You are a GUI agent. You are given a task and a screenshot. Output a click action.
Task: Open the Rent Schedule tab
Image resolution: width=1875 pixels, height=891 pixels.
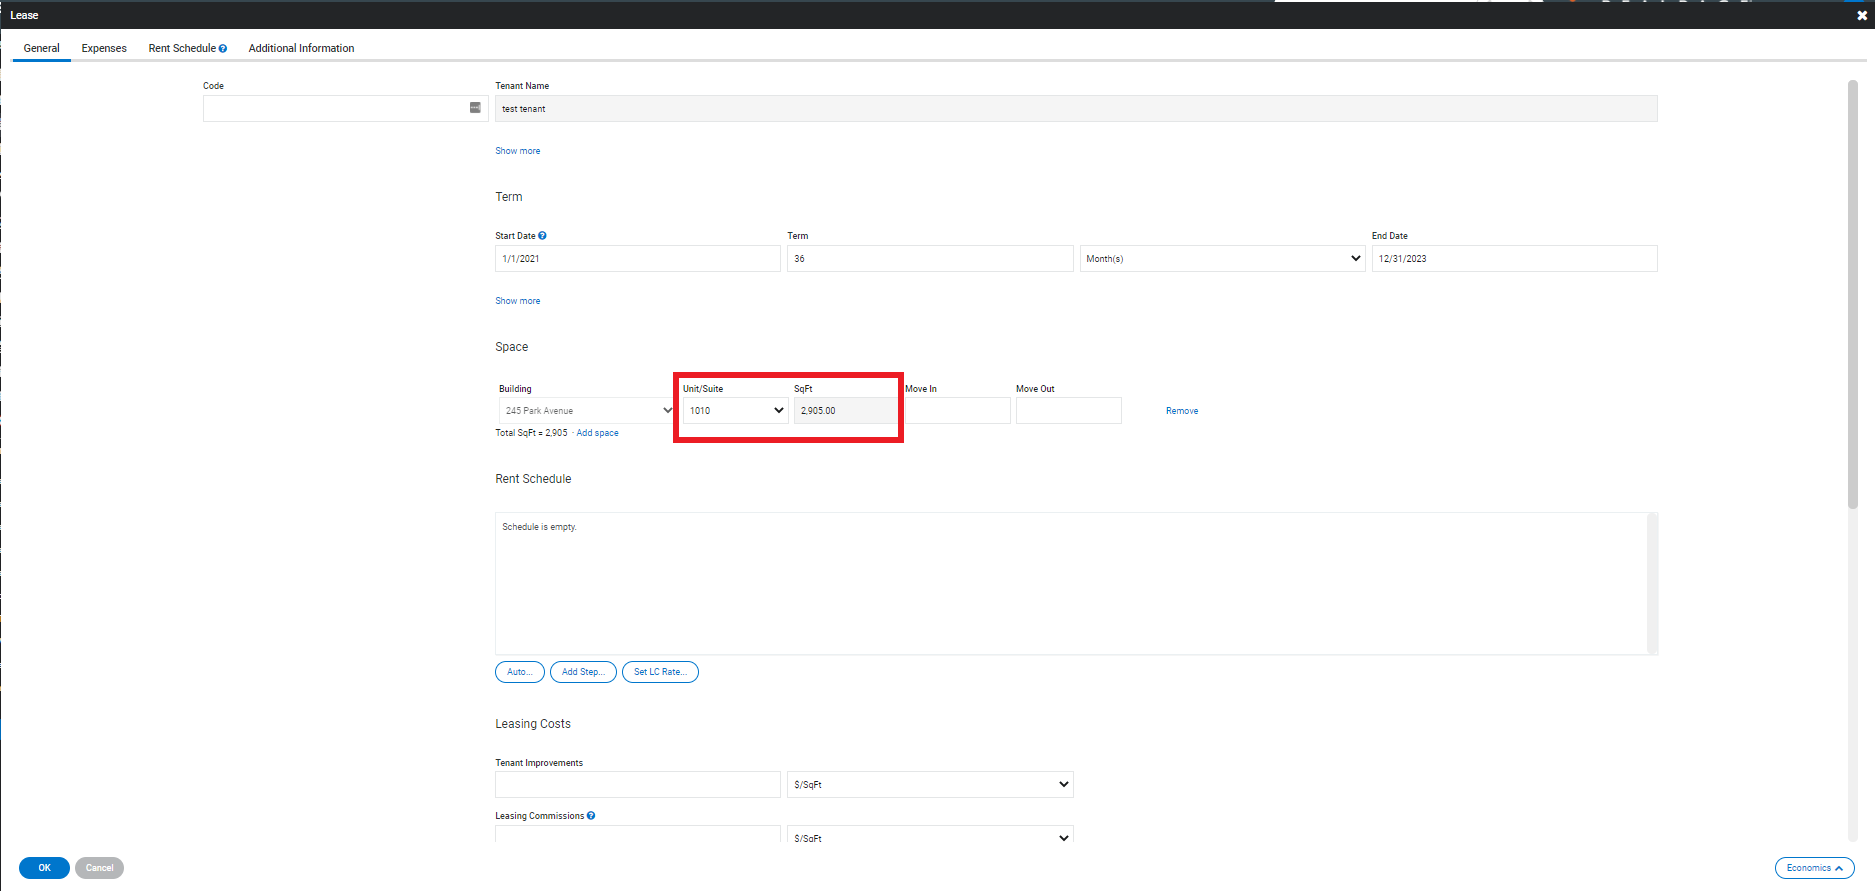(182, 48)
